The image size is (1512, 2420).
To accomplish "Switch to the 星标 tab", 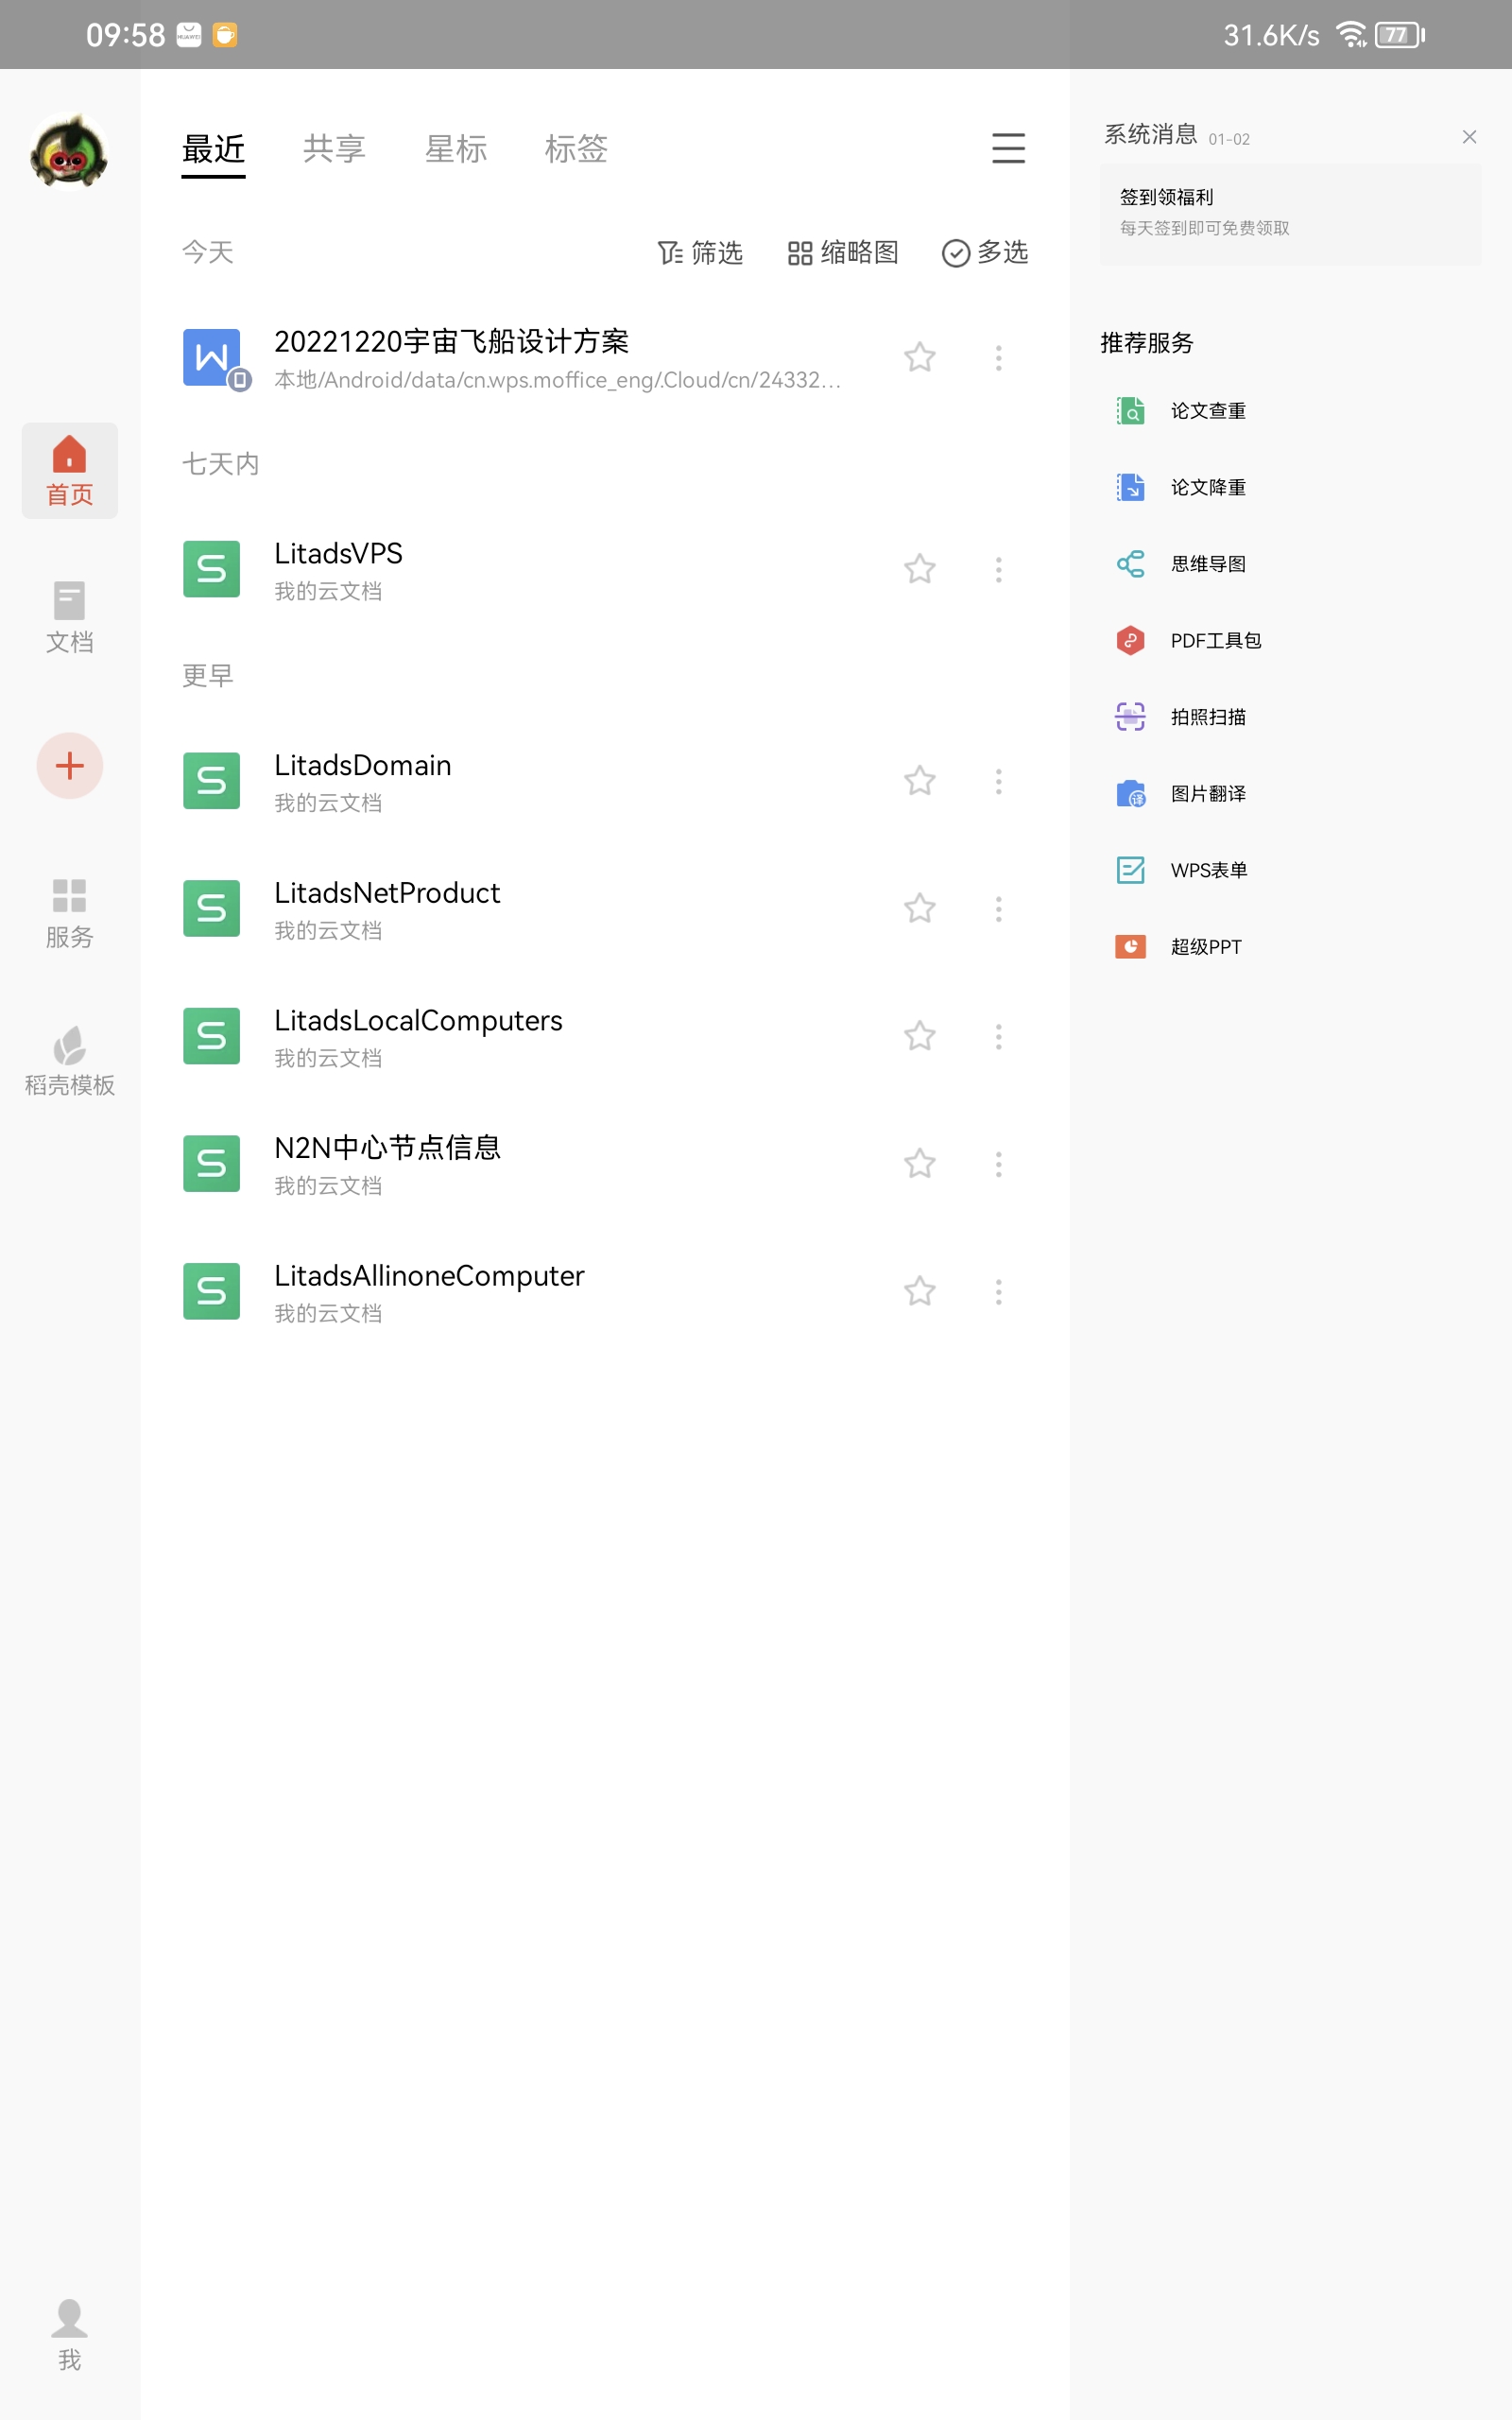I will [x=455, y=149].
